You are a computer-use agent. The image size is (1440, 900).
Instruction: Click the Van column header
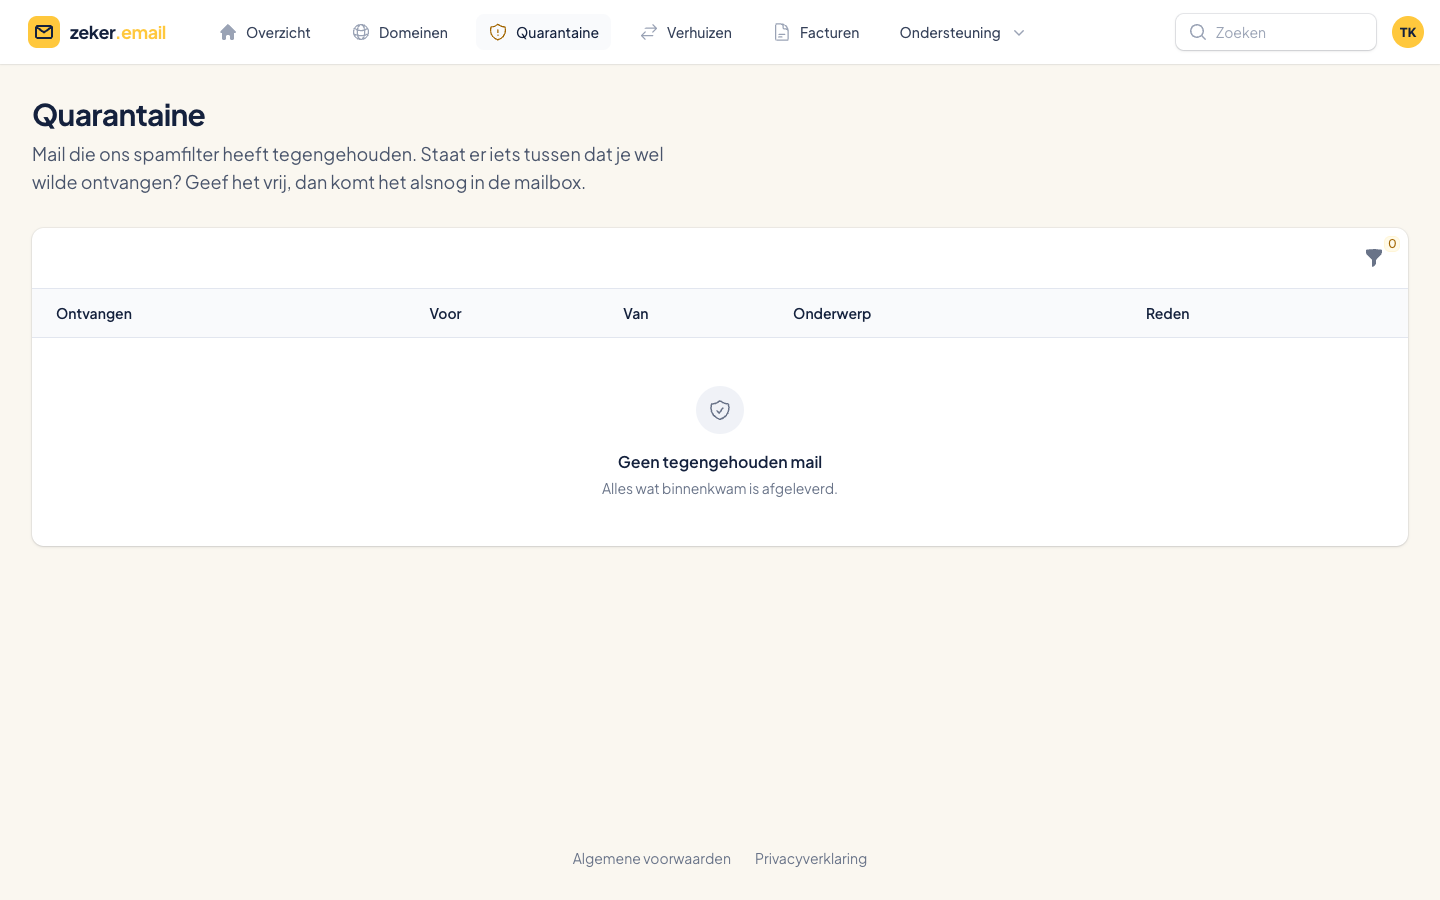point(636,313)
